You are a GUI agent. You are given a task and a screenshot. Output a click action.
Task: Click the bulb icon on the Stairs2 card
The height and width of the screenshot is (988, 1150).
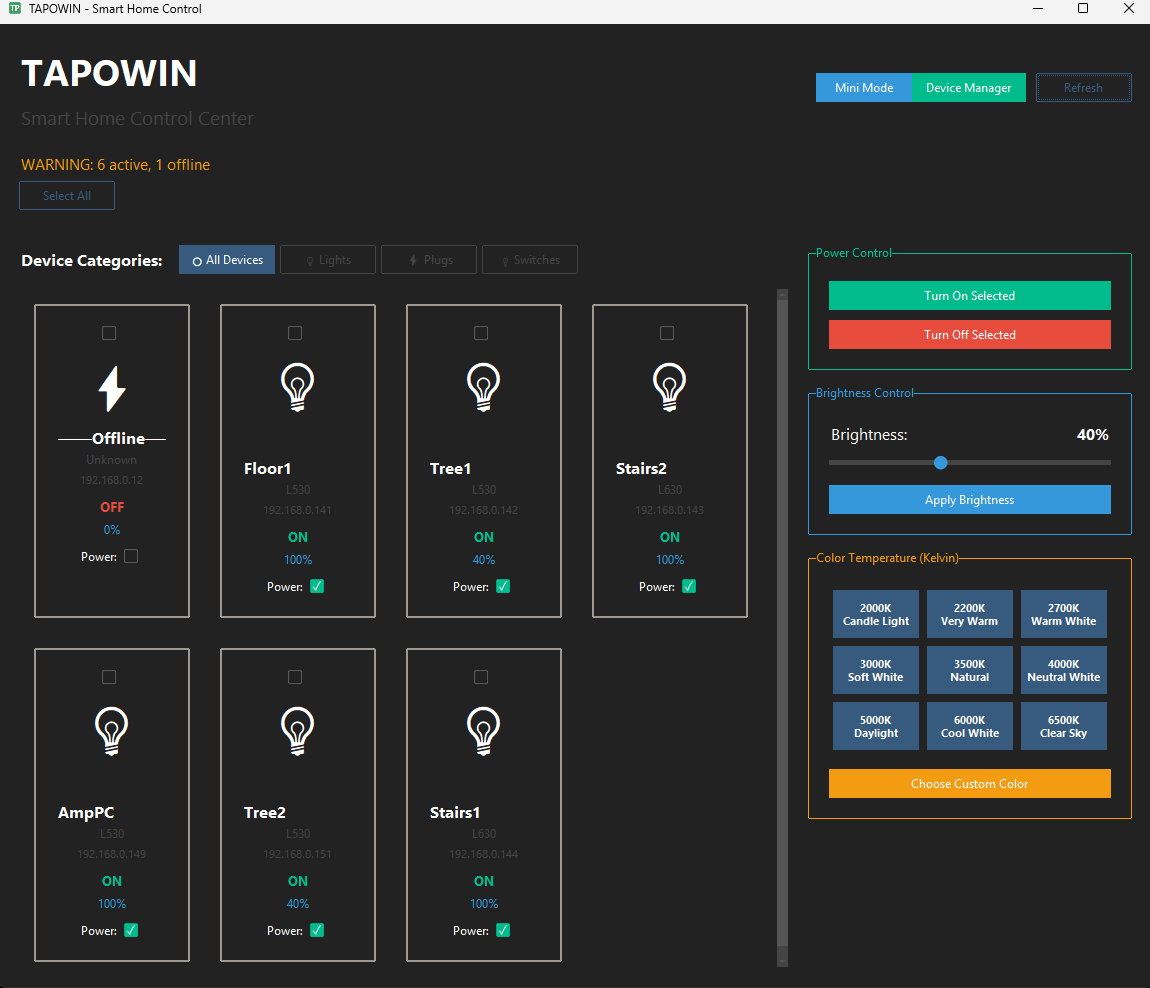click(669, 387)
